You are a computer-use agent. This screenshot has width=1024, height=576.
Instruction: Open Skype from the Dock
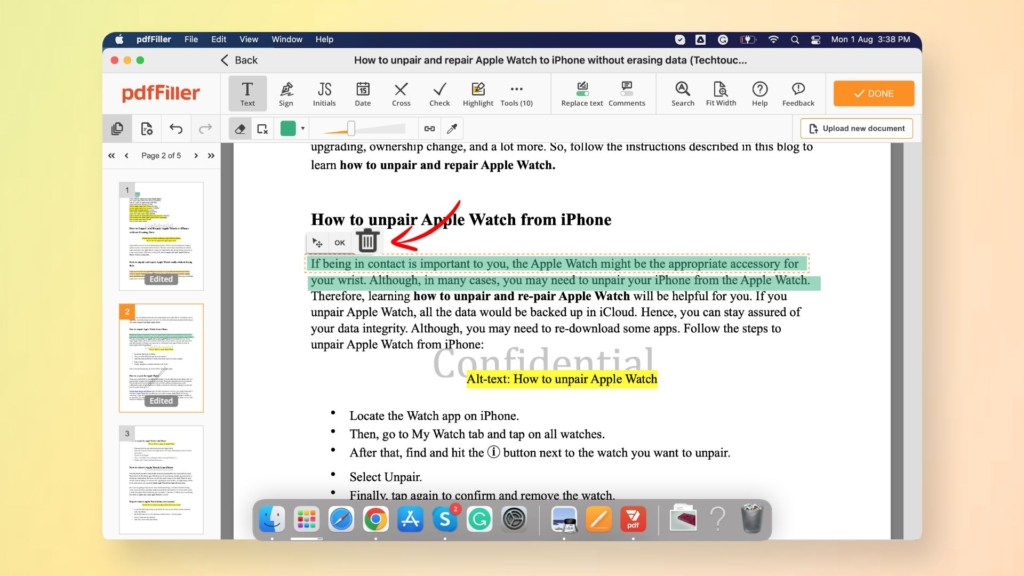(445, 519)
